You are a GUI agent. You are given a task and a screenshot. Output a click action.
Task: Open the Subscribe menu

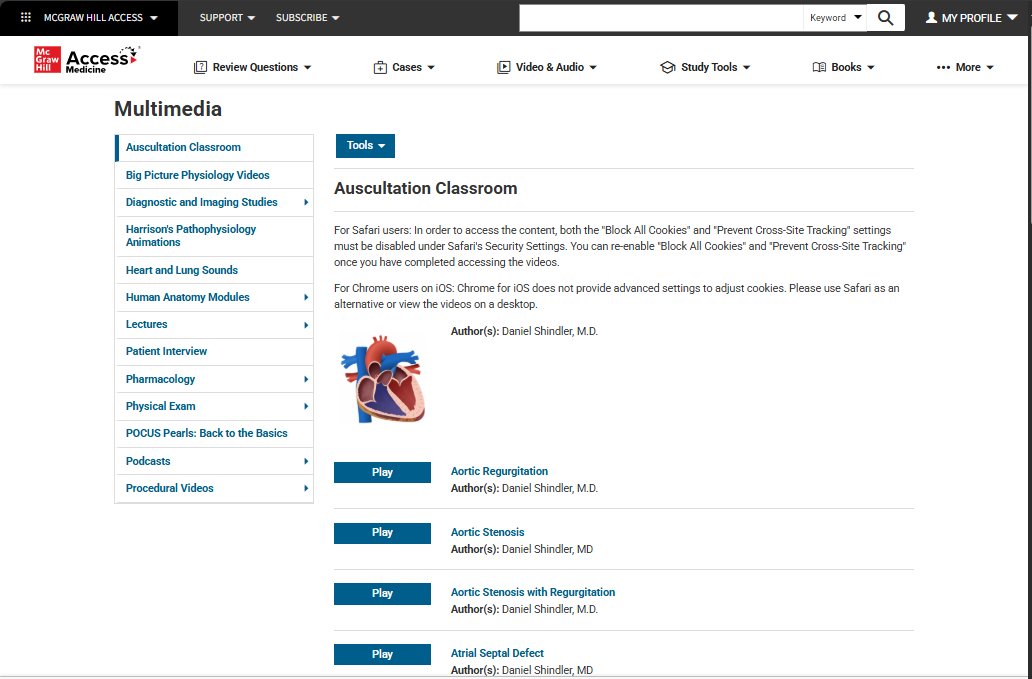pos(307,18)
